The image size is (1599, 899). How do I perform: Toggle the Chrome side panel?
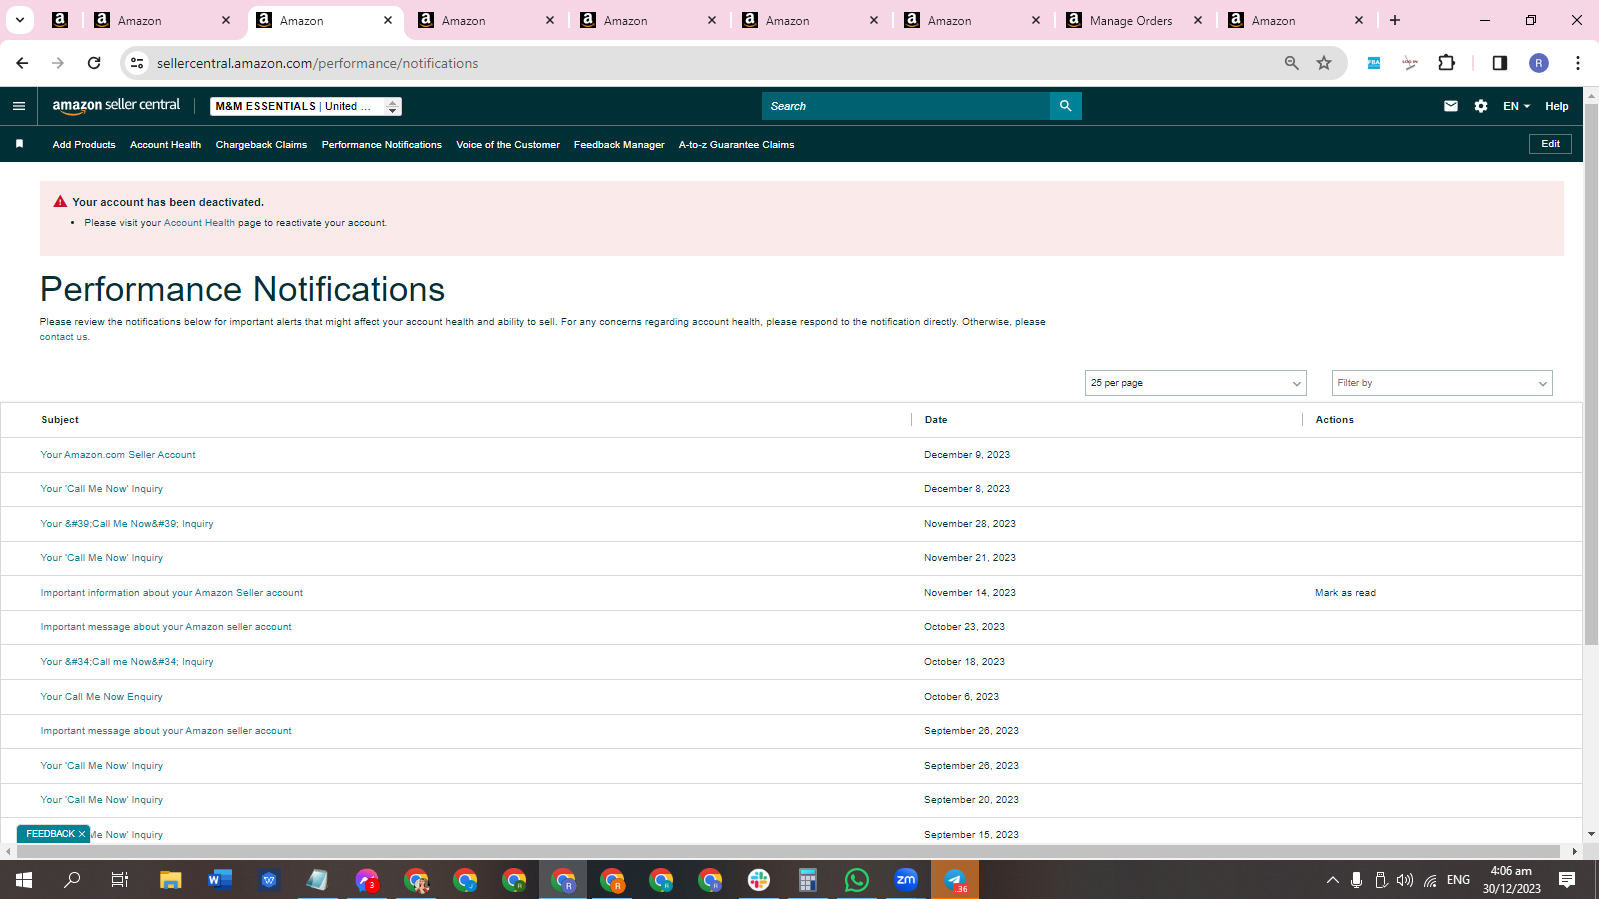(x=1500, y=63)
